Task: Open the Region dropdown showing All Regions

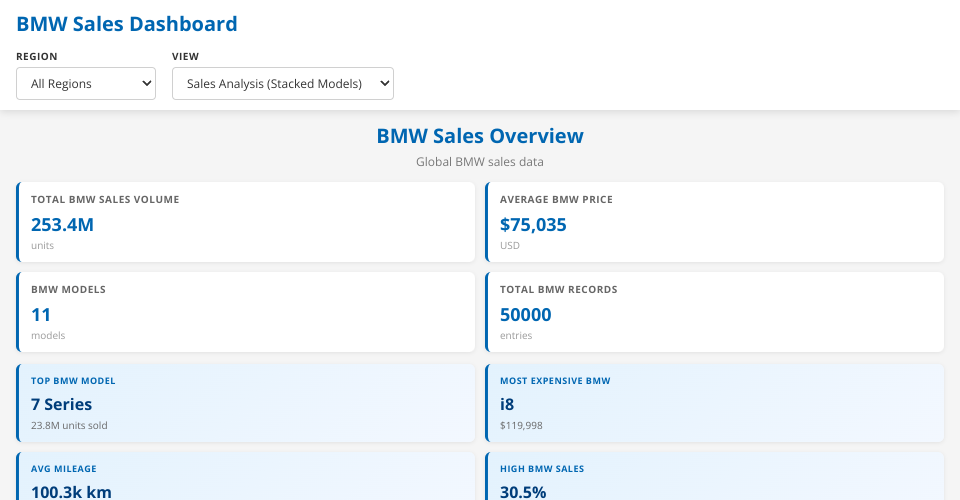Action: [86, 84]
